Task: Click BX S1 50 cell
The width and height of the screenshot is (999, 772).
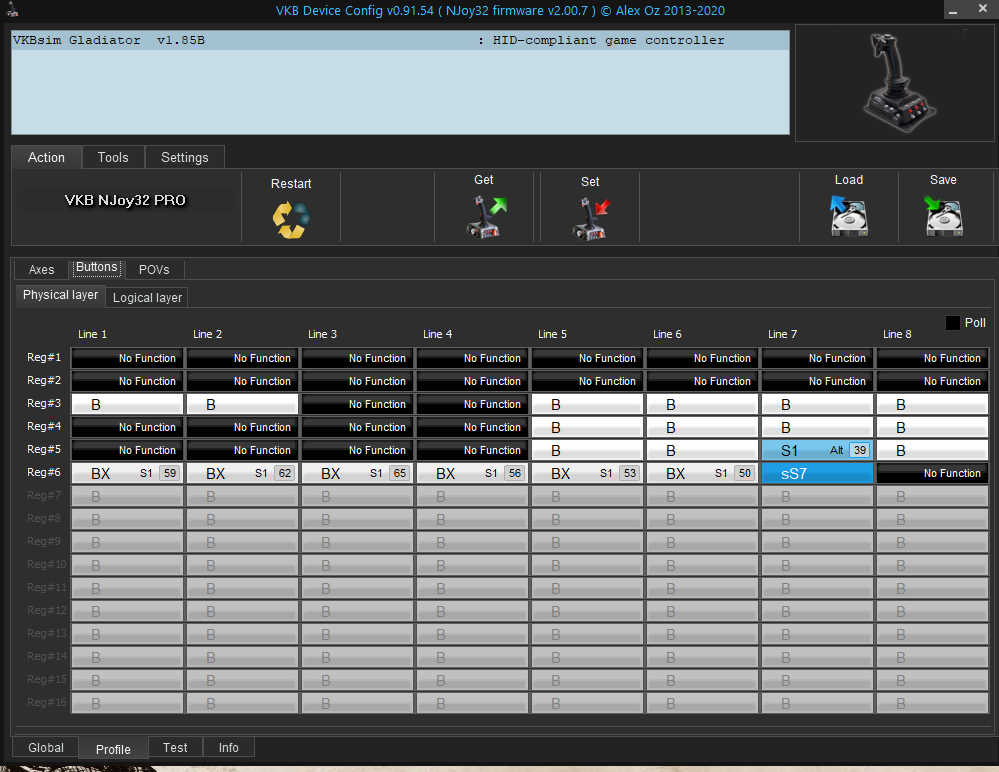Action: pos(702,473)
